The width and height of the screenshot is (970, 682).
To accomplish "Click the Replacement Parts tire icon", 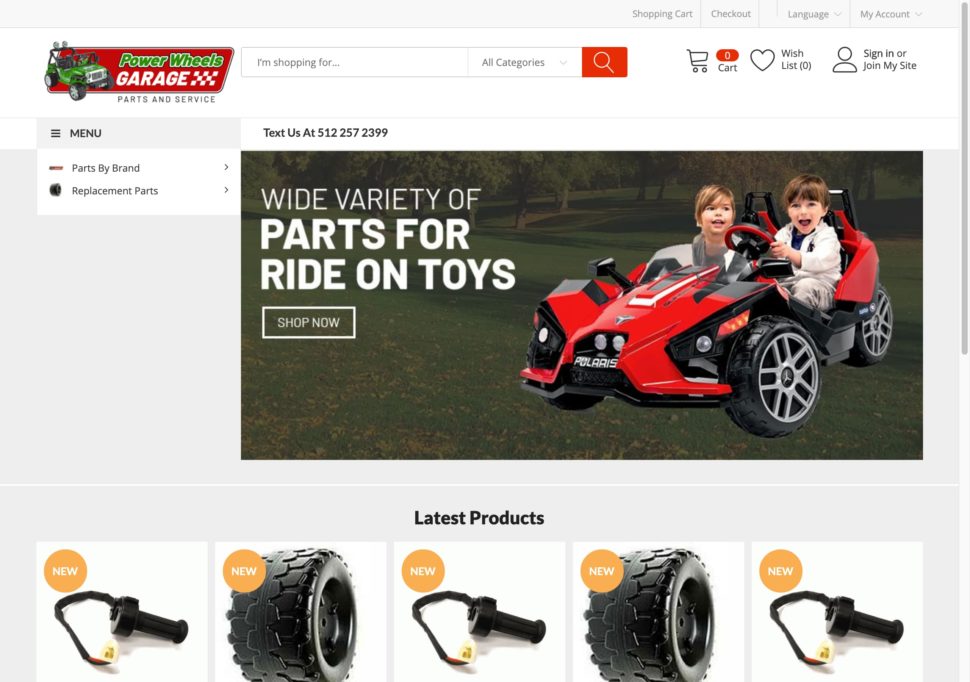I will pyautogui.click(x=56, y=190).
